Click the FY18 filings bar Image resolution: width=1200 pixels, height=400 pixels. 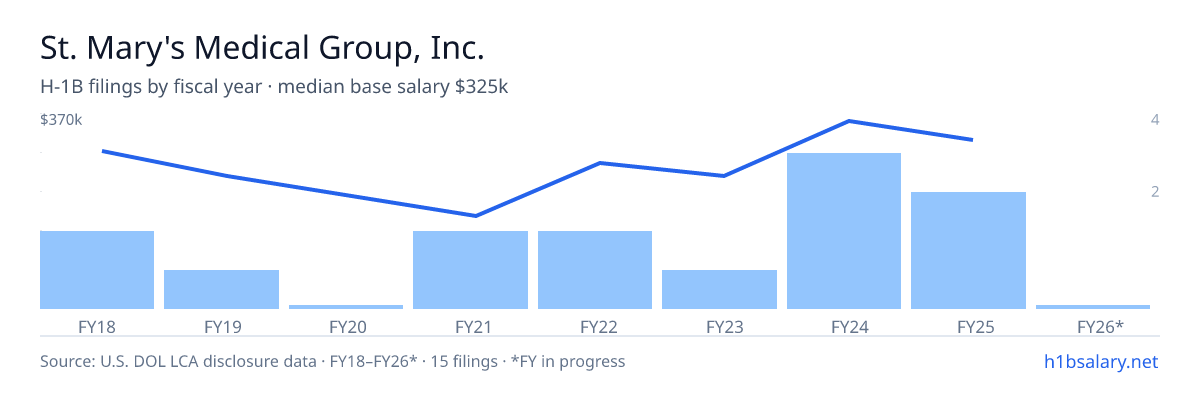97,270
